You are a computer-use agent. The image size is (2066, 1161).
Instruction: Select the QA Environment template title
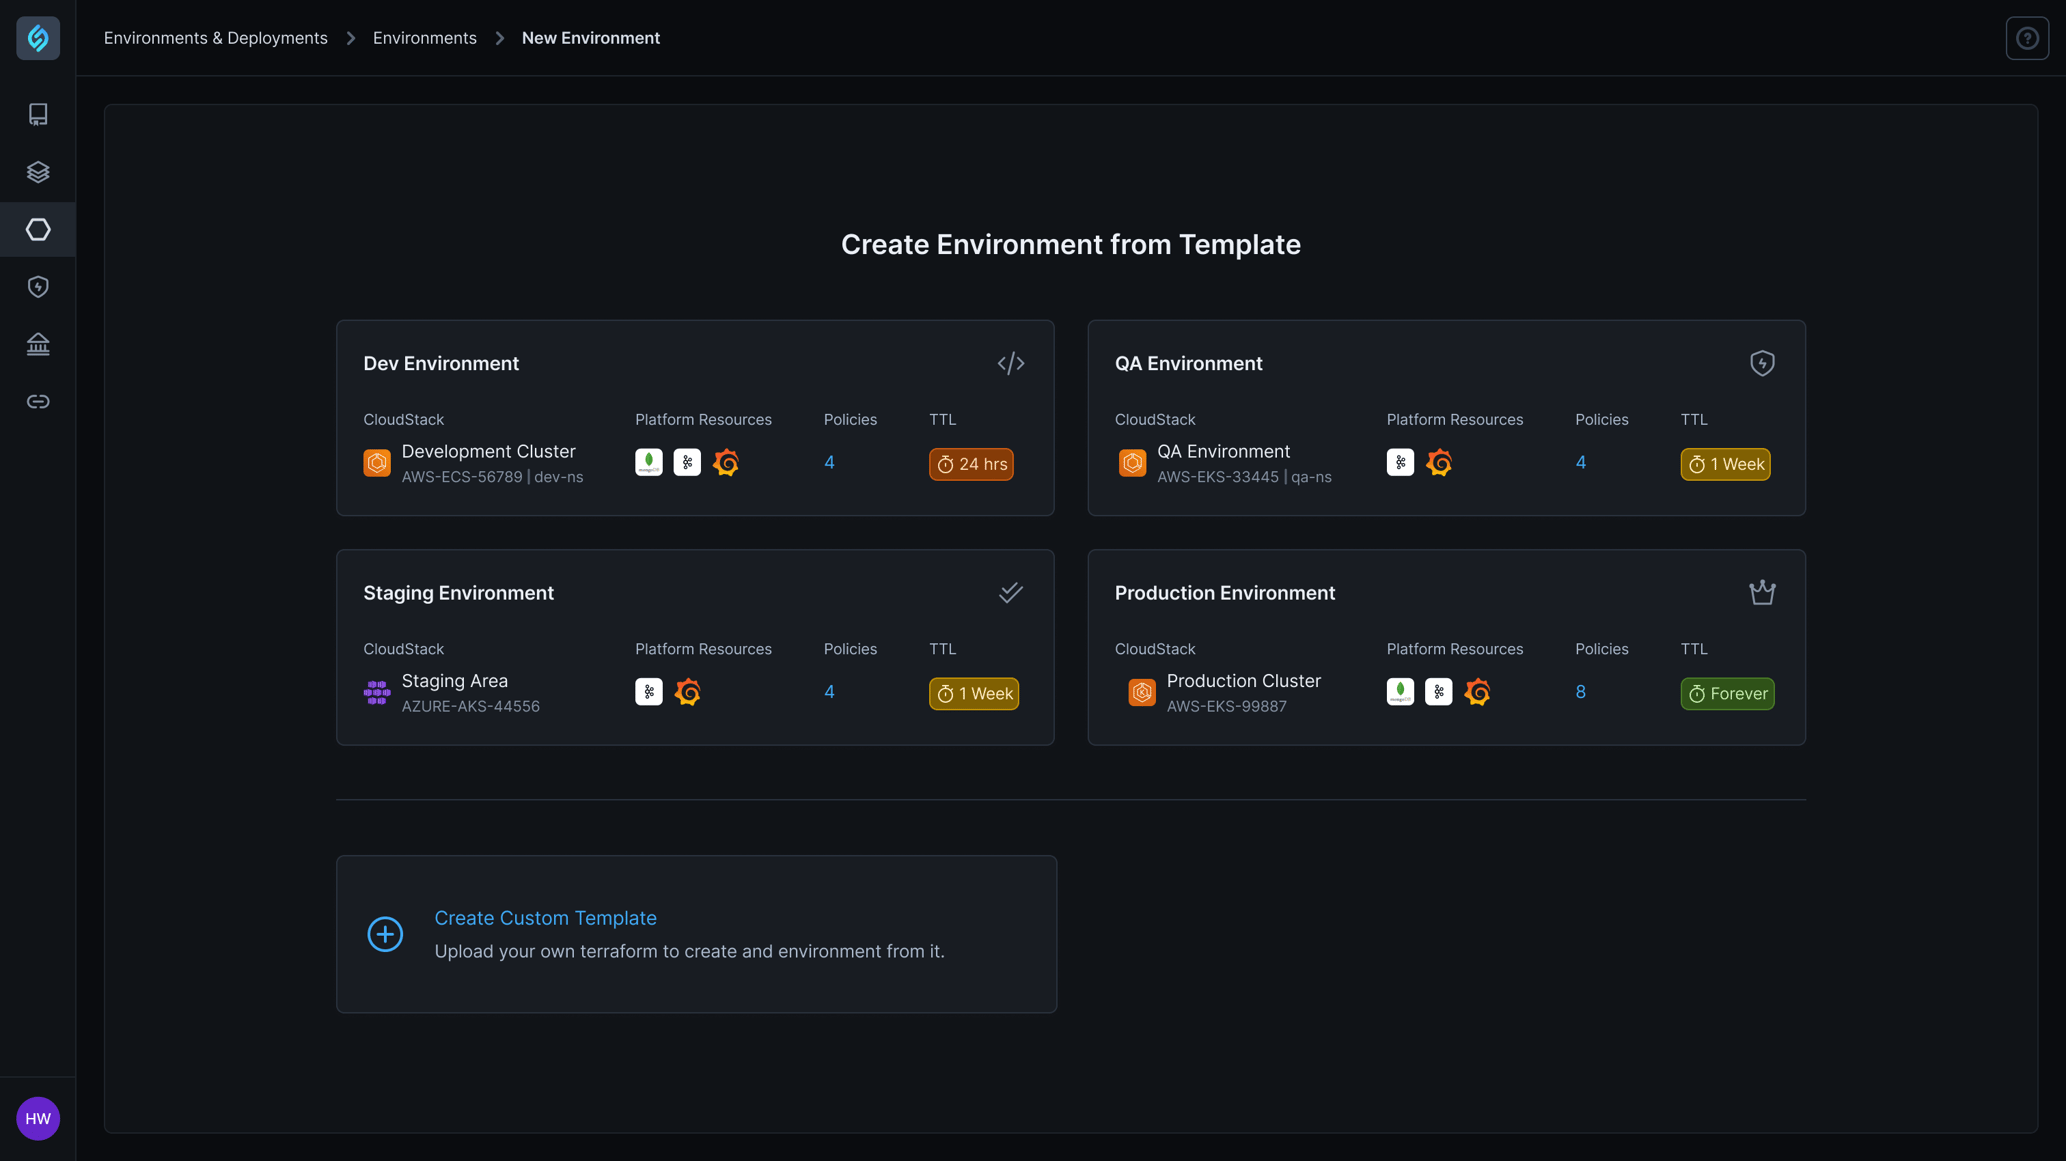[x=1189, y=363]
